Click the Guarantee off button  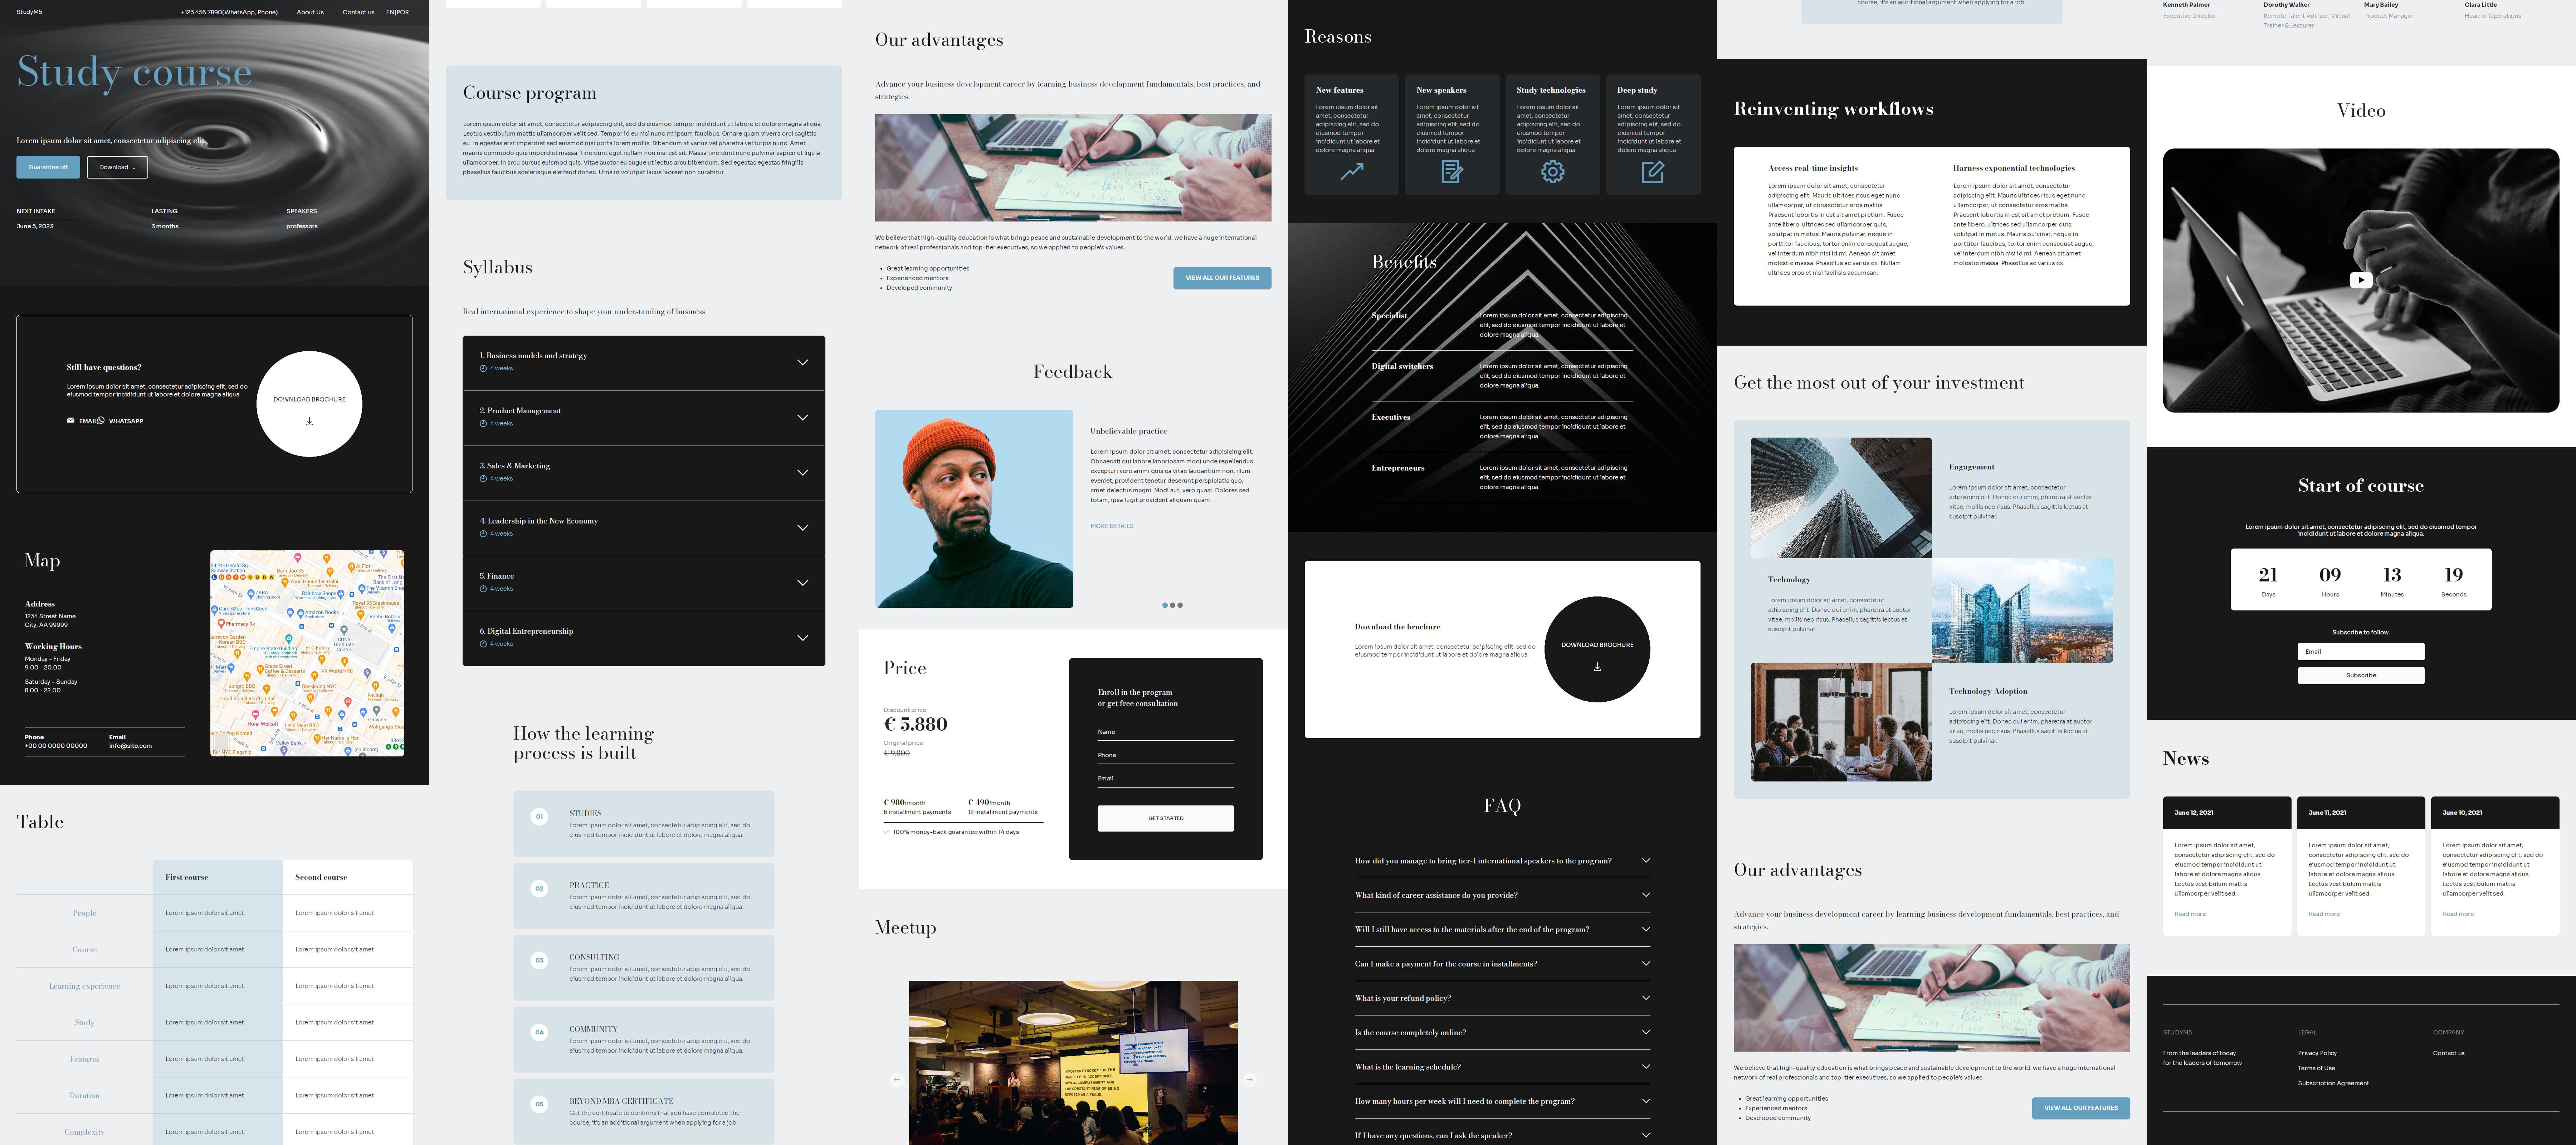[x=48, y=167]
